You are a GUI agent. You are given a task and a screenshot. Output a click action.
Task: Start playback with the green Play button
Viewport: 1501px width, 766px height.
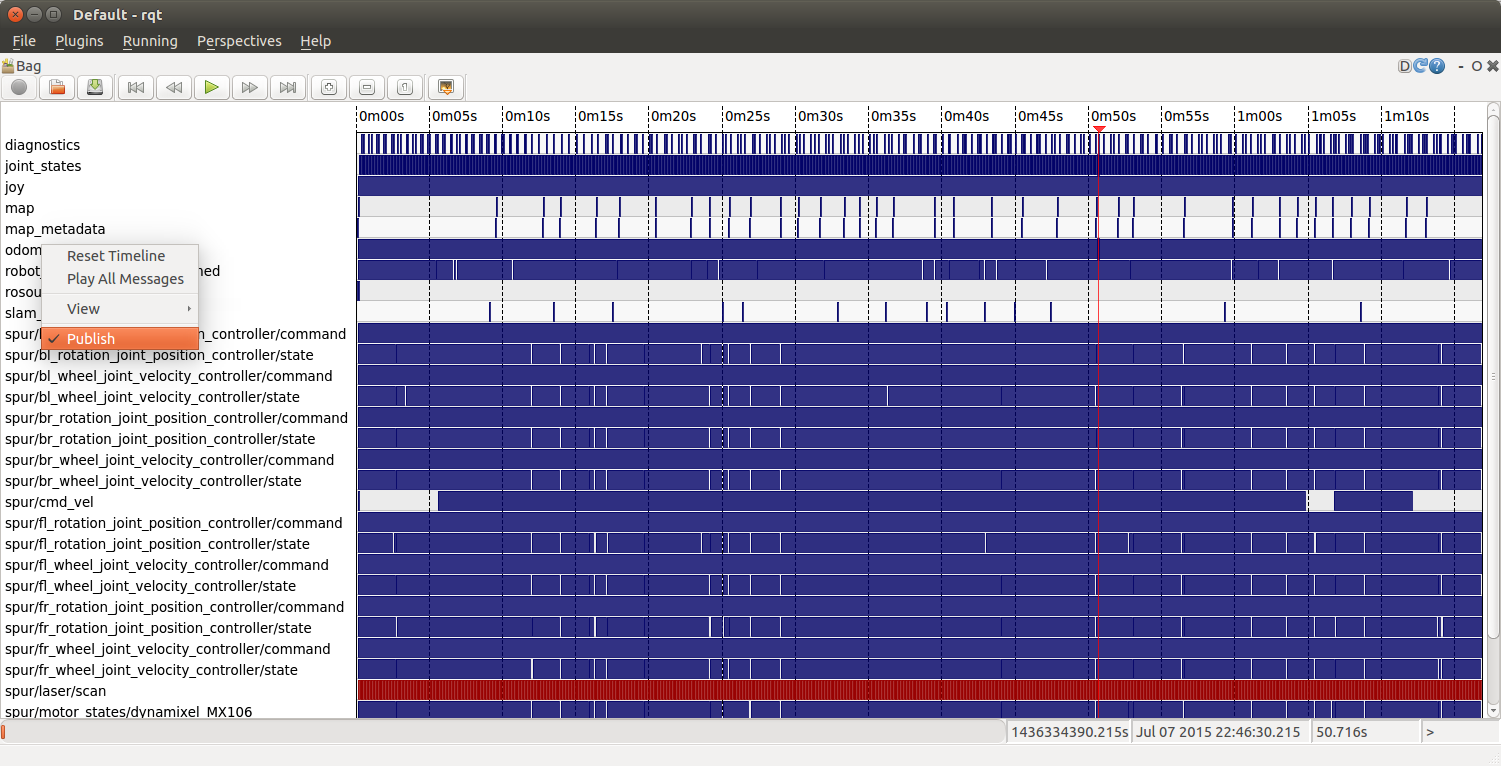(x=211, y=88)
